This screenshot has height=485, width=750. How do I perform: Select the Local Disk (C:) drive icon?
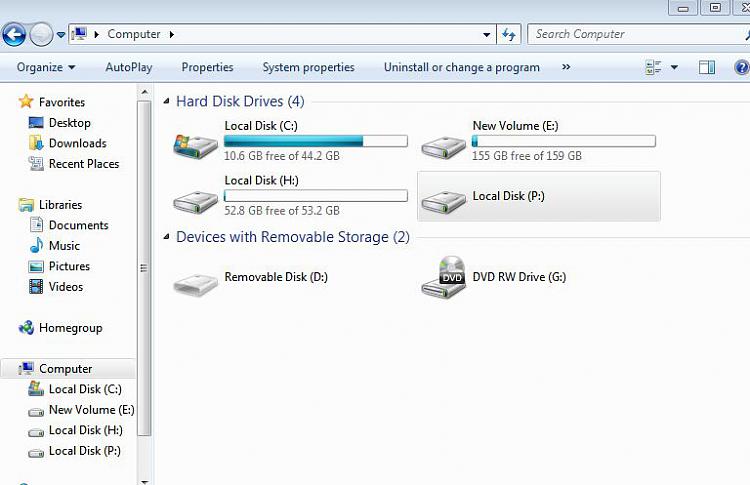195,145
